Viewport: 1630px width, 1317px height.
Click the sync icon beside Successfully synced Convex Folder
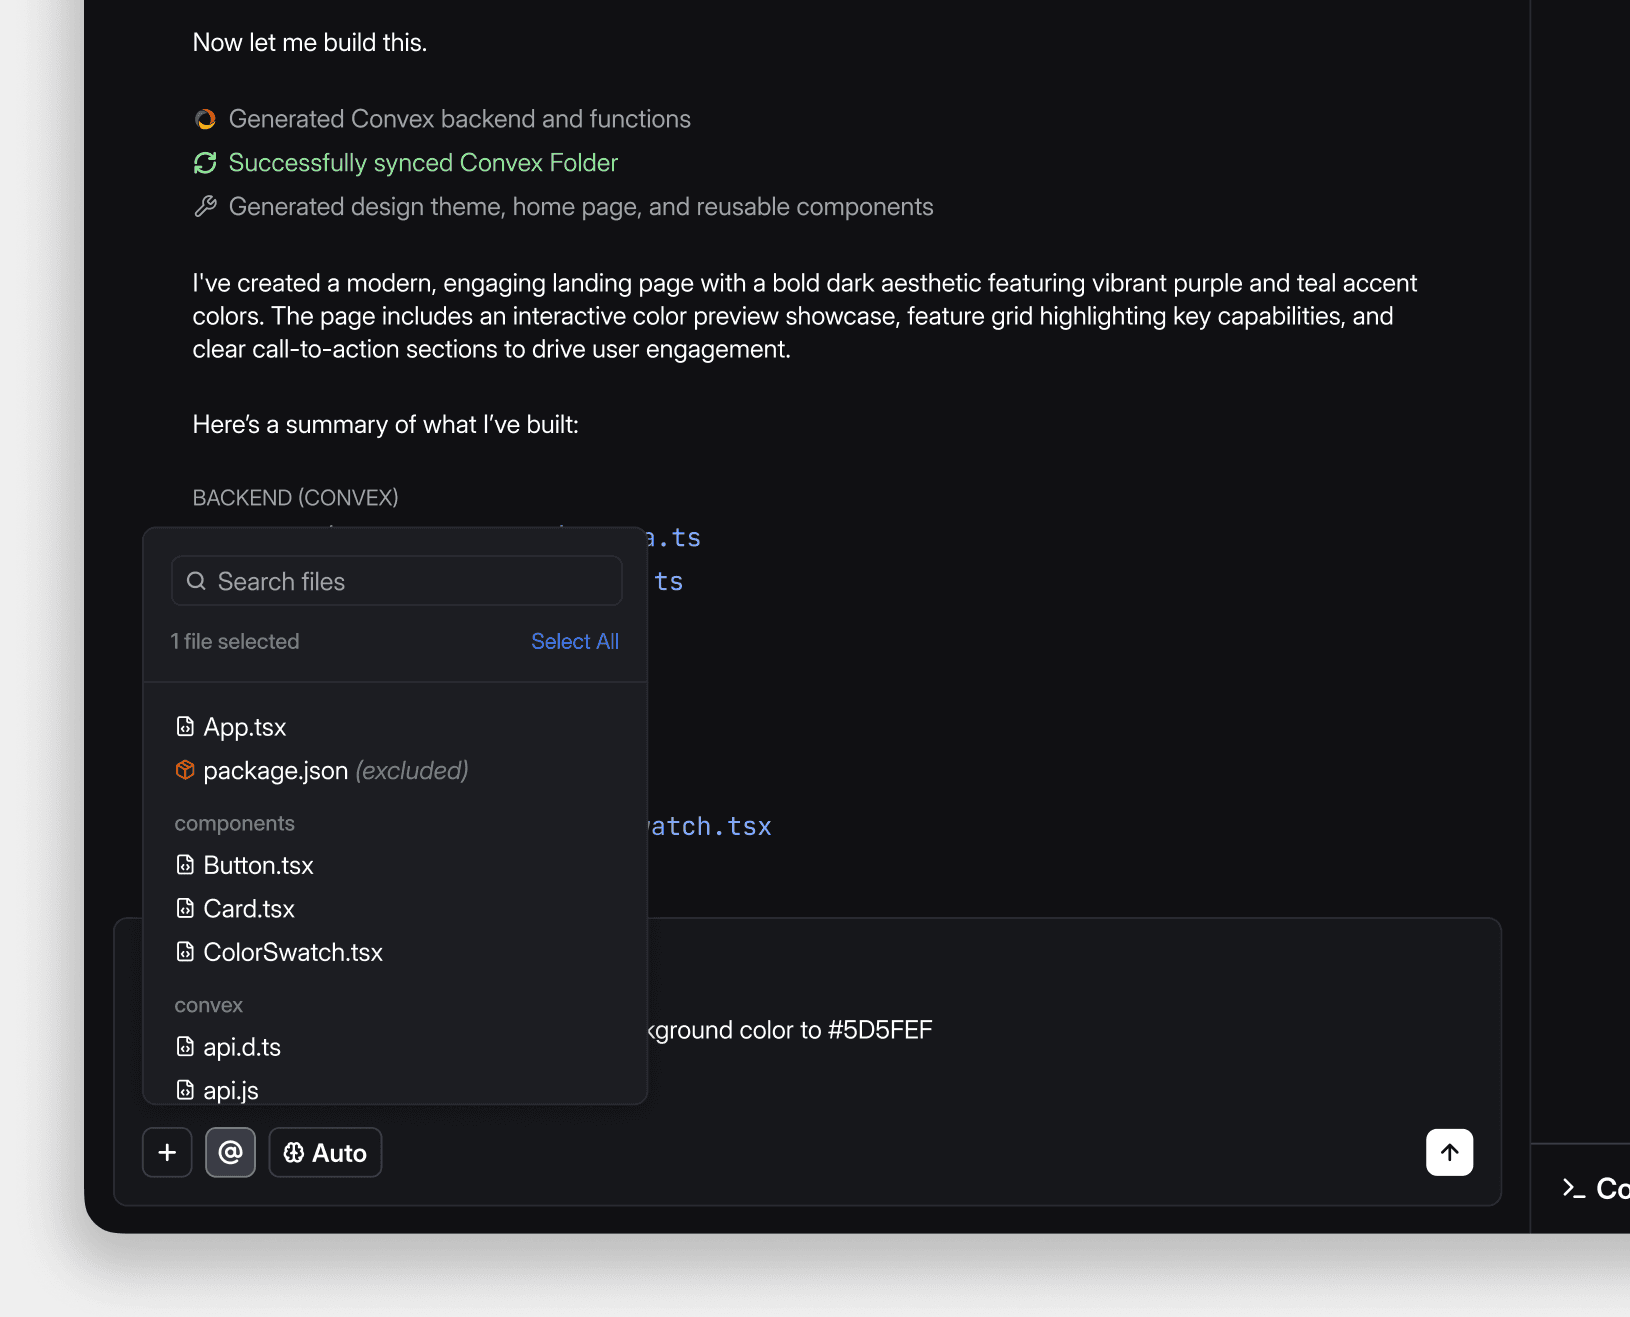[206, 162]
